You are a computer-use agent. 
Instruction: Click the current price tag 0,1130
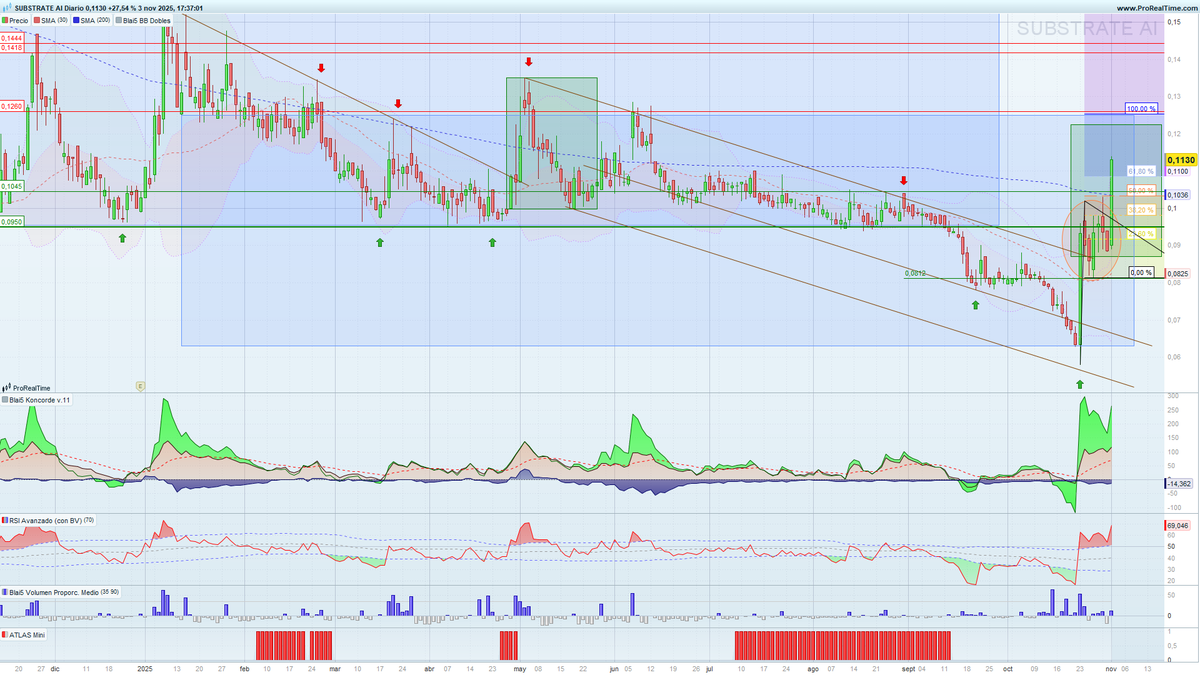1181,159
